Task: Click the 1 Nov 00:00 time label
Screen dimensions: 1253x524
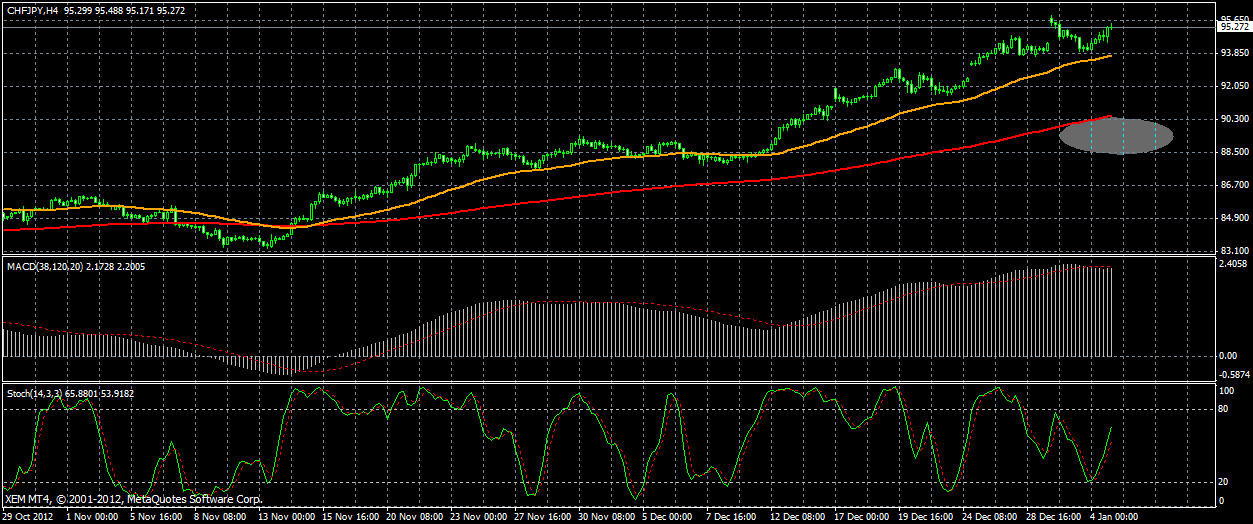Action: pyautogui.click(x=91, y=517)
